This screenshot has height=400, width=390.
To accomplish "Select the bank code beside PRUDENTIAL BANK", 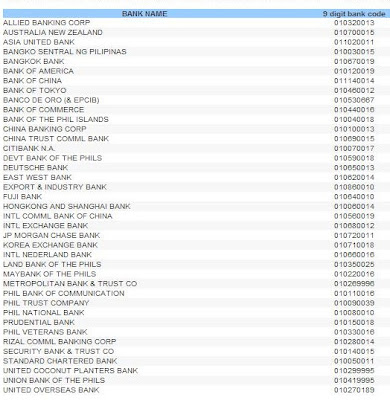I will tap(354, 323).
